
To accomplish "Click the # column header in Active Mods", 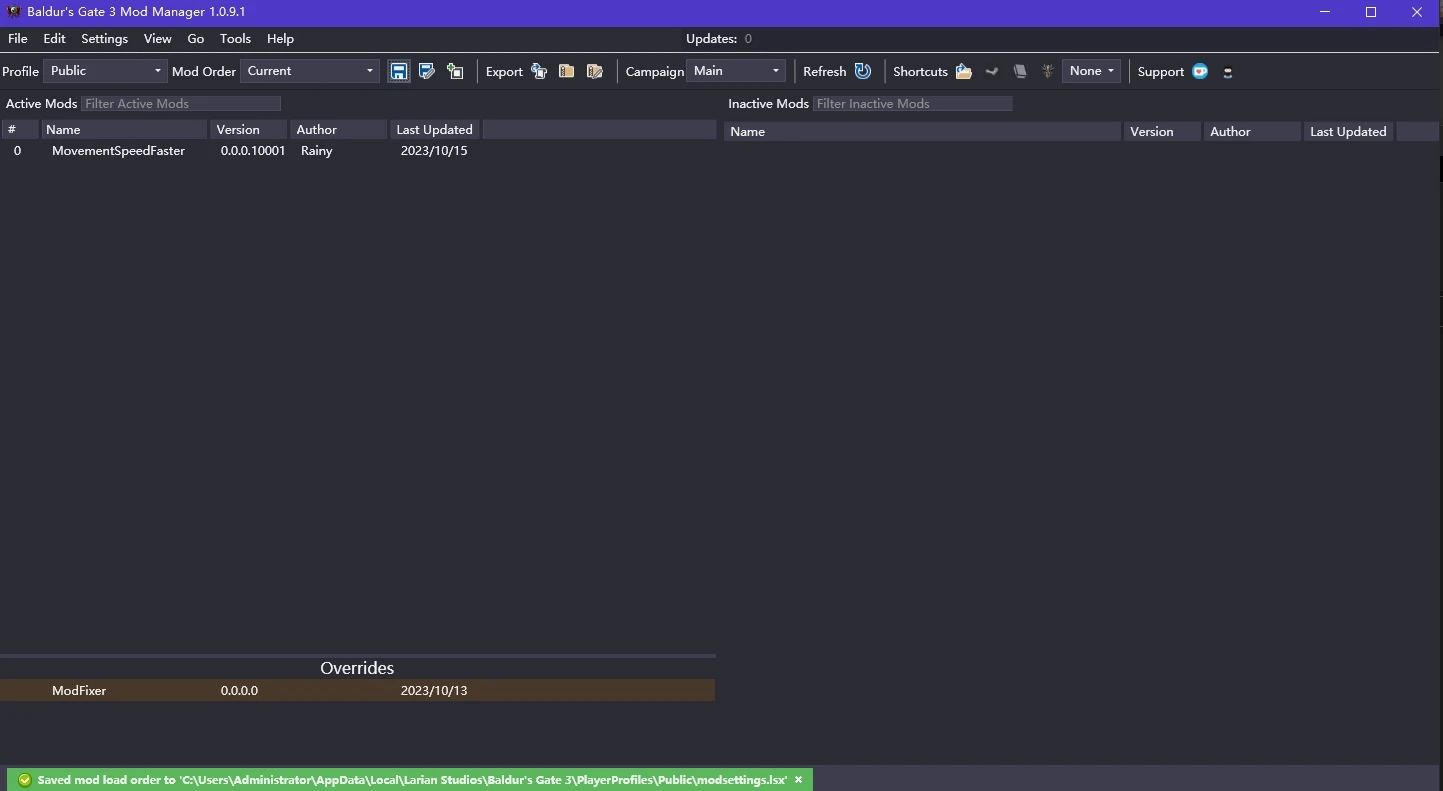I will (20, 129).
